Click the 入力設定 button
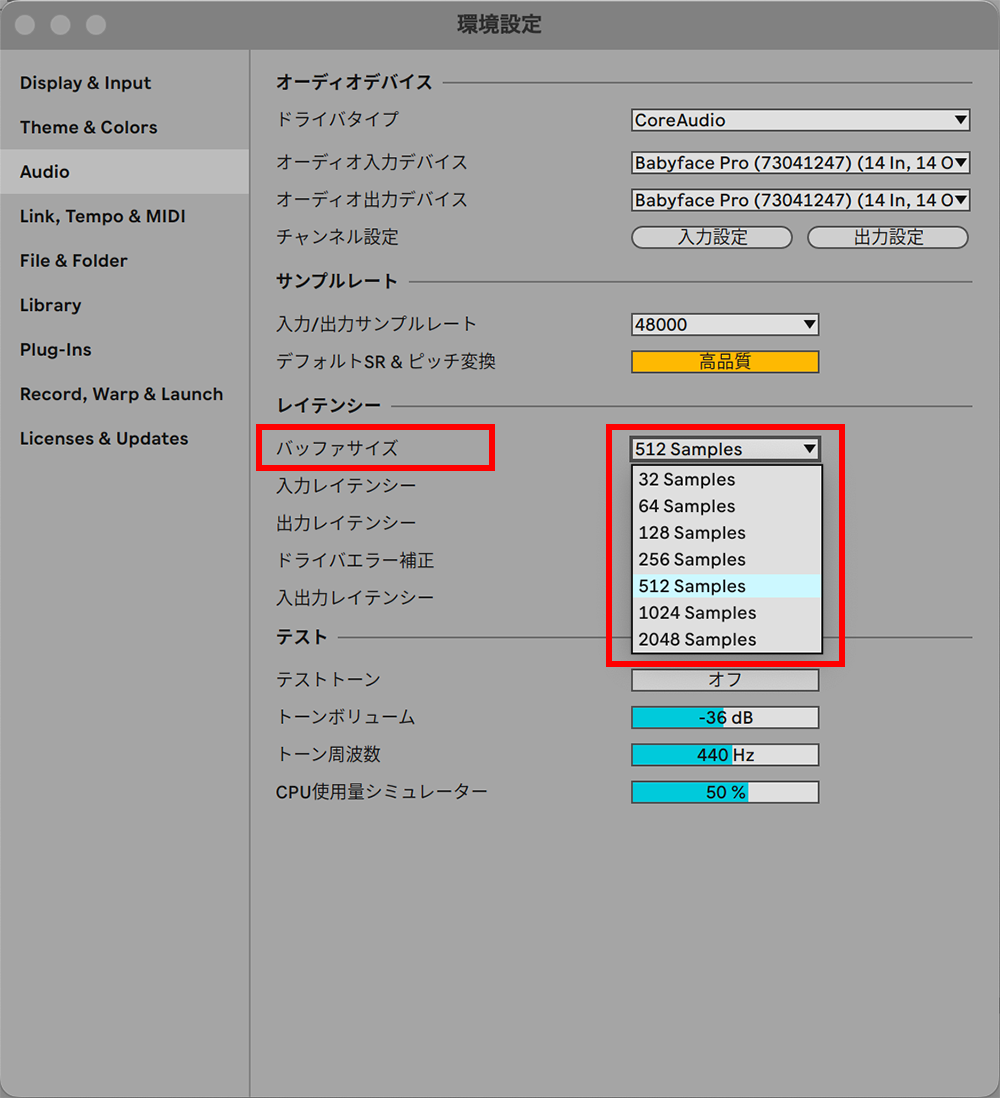This screenshot has height=1098, width=1000. [712, 238]
